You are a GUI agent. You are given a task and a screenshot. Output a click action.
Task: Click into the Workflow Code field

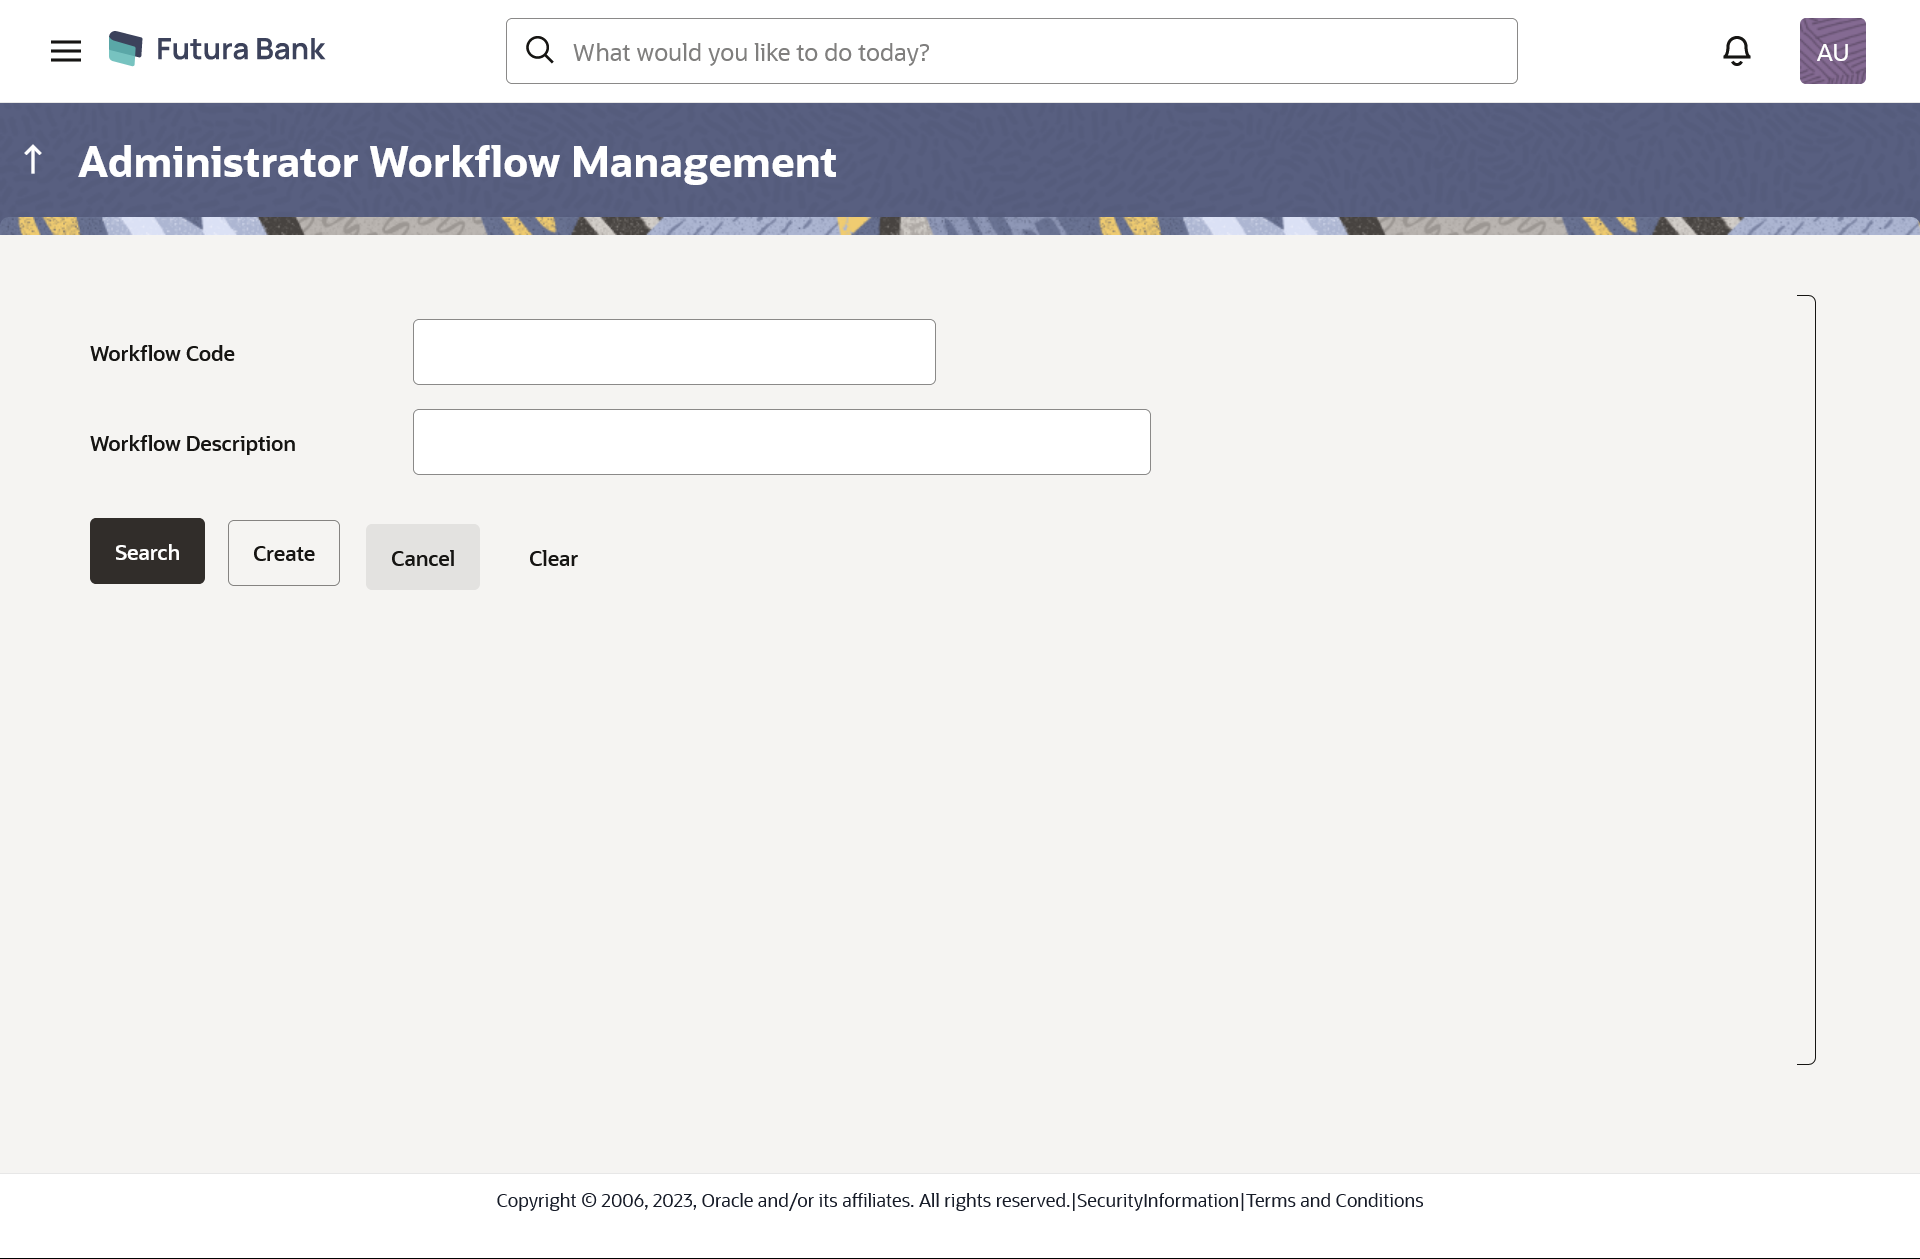[x=674, y=352]
